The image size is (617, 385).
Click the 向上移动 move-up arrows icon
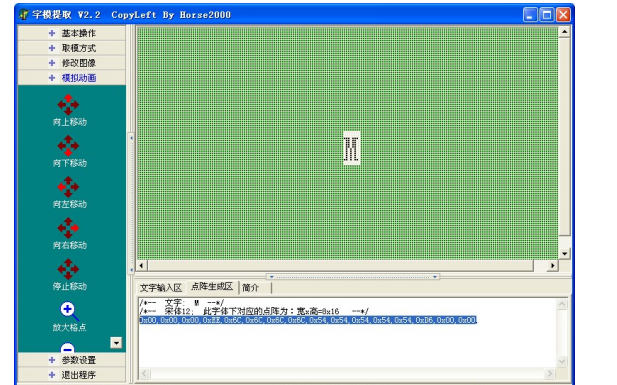pos(68,104)
